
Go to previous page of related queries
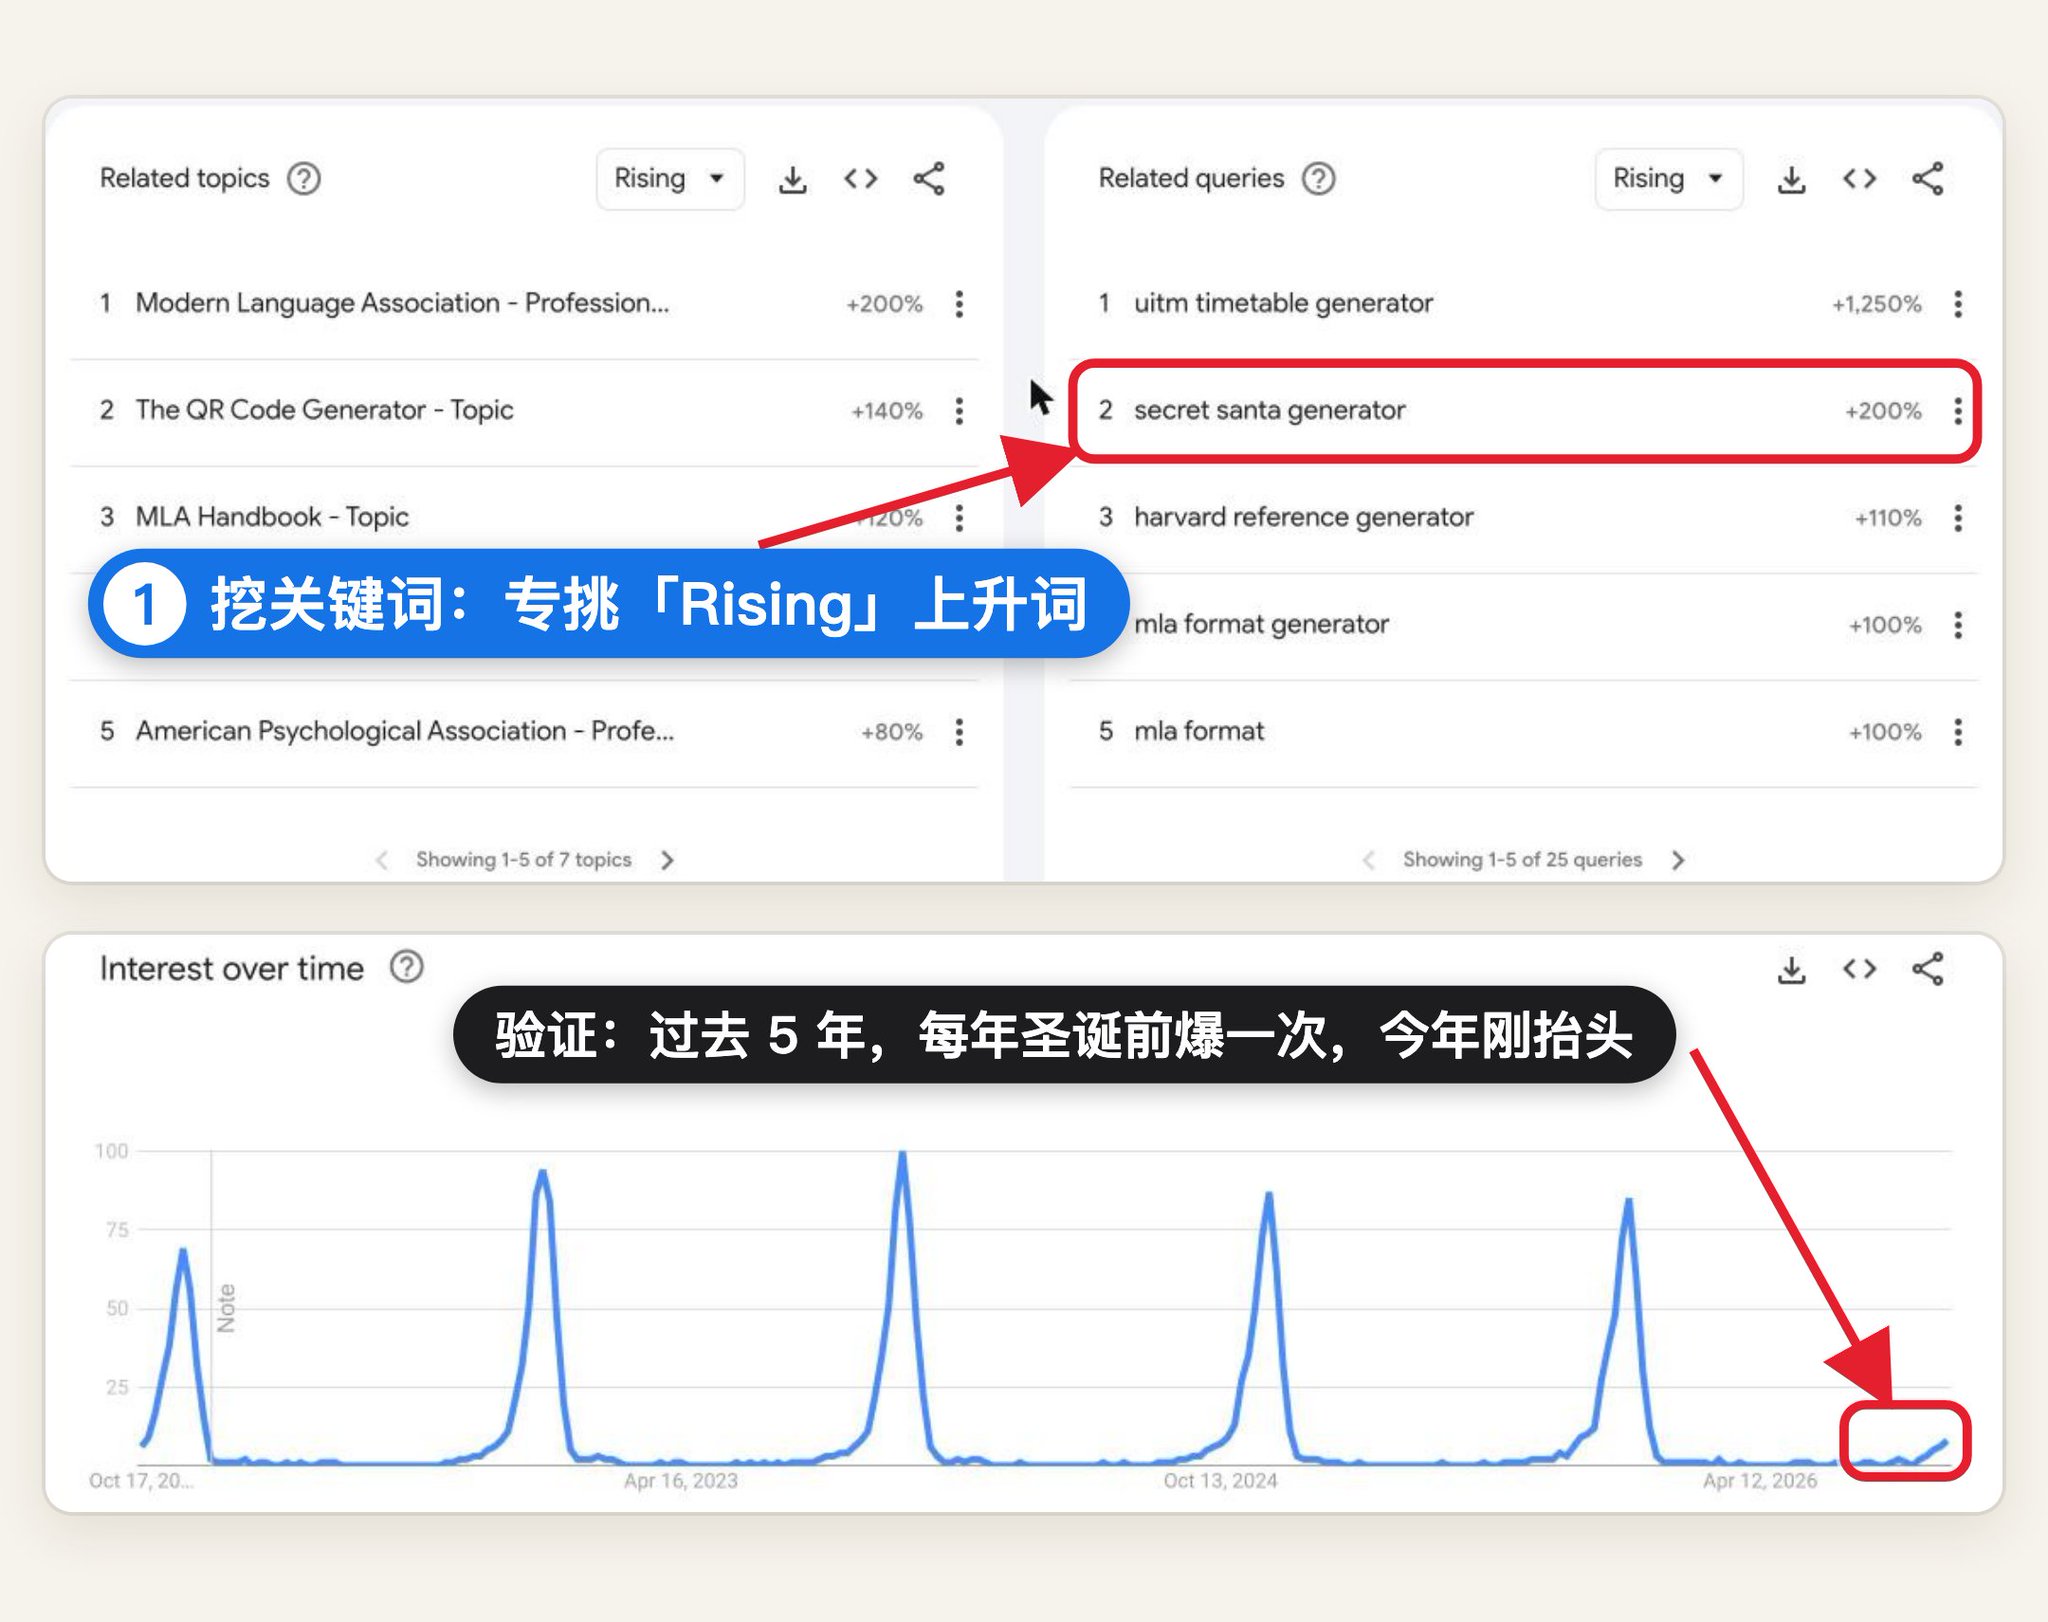tap(1369, 860)
